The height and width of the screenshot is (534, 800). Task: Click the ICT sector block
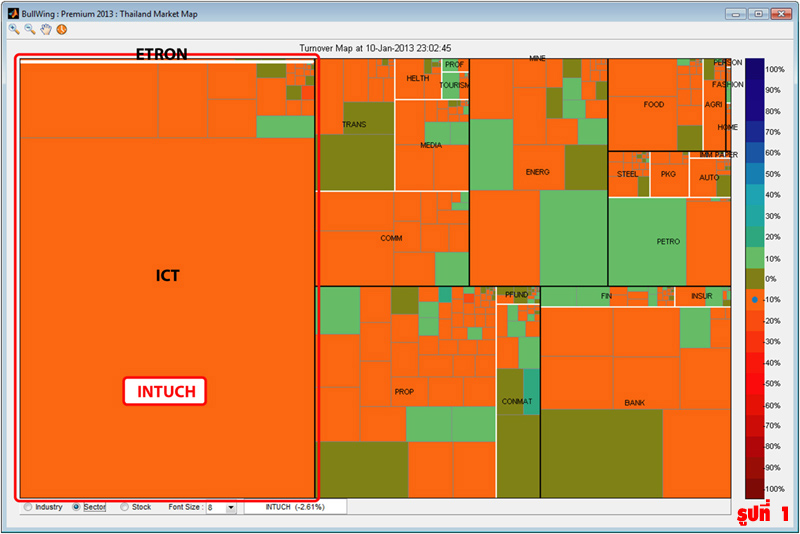tap(167, 276)
